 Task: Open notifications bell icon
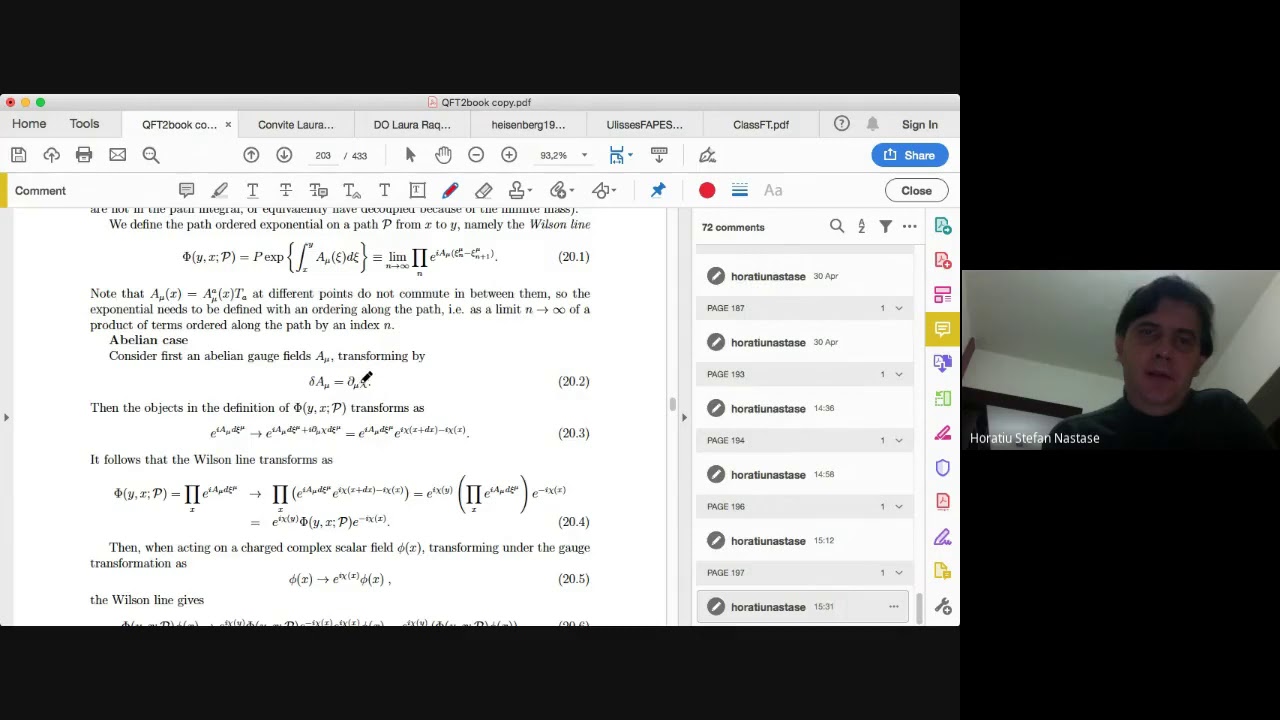(x=872, y=124)
